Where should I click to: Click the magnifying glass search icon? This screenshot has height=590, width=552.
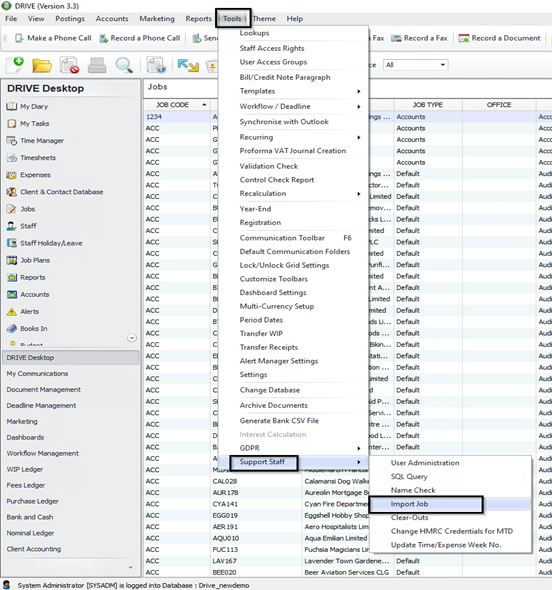point(124,65)
